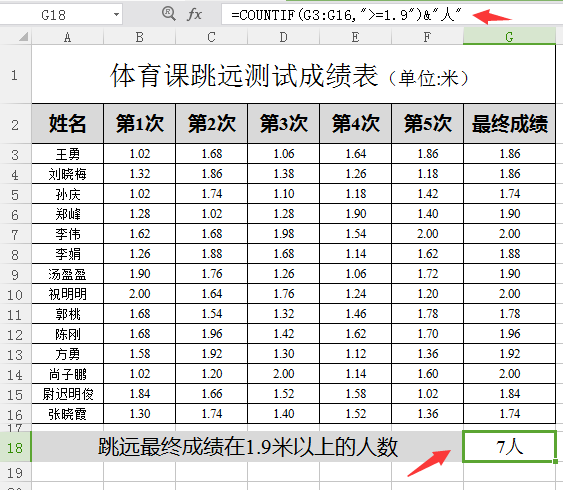Select row 10 header
The width and height of the screenshot is (563, 490).
point(15,294)
